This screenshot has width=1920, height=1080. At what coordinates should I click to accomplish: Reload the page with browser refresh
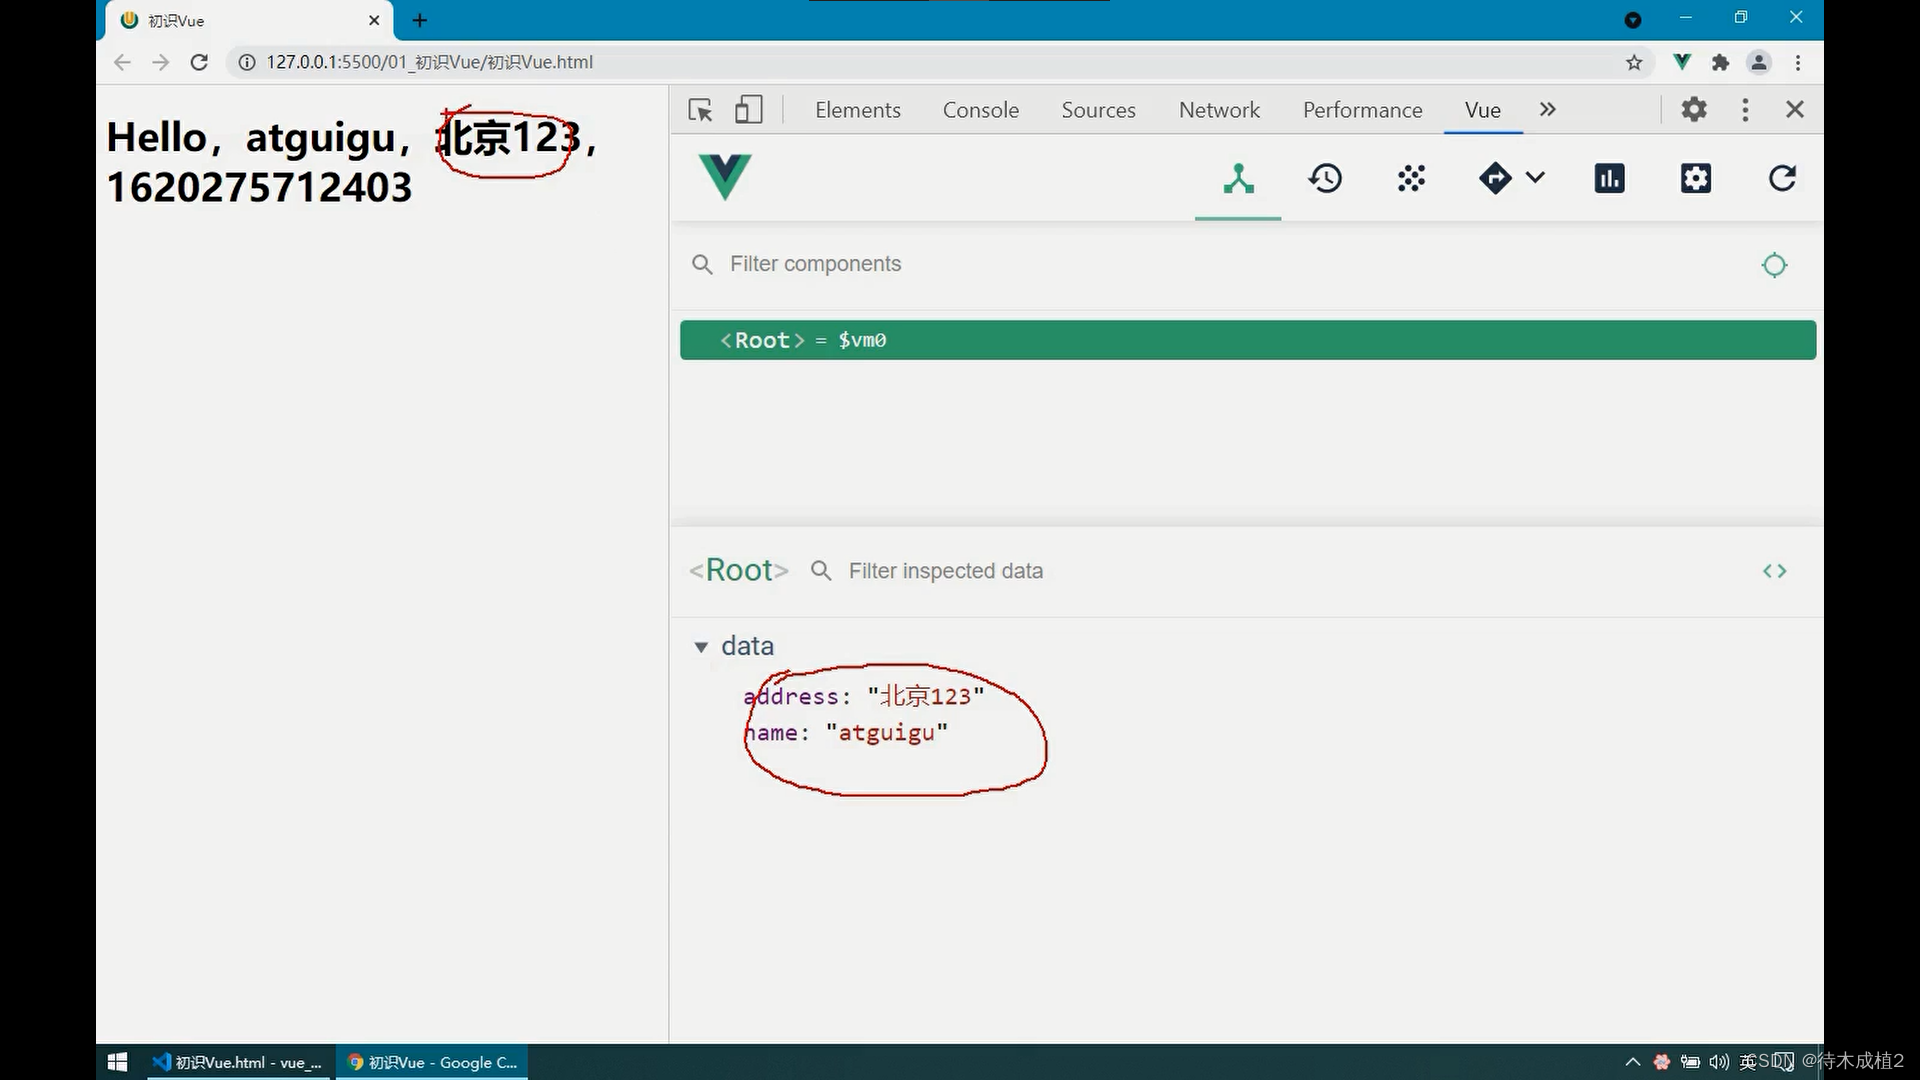pos(199,62)
